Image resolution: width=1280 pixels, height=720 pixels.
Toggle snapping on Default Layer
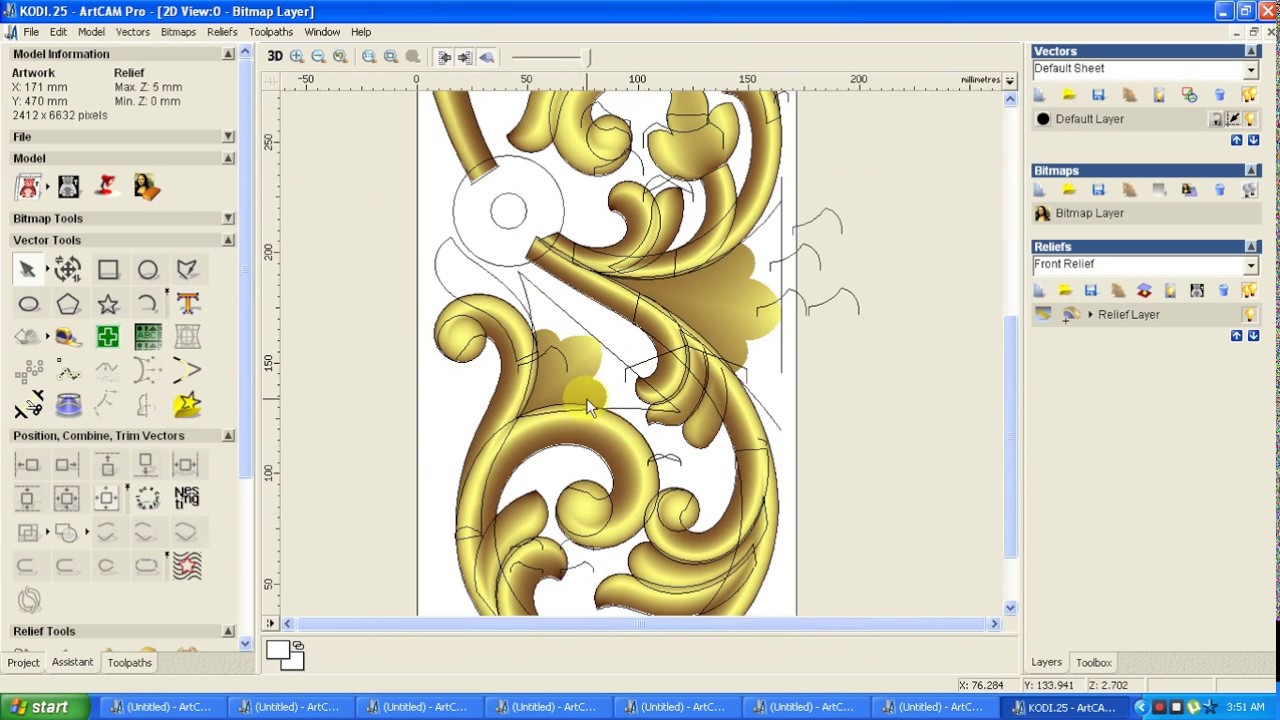pos(1233,119)
